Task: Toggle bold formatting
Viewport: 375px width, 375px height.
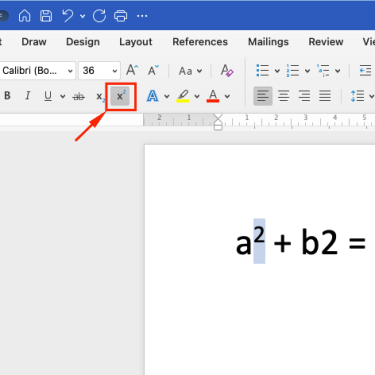Action: (x=7, y=96)
